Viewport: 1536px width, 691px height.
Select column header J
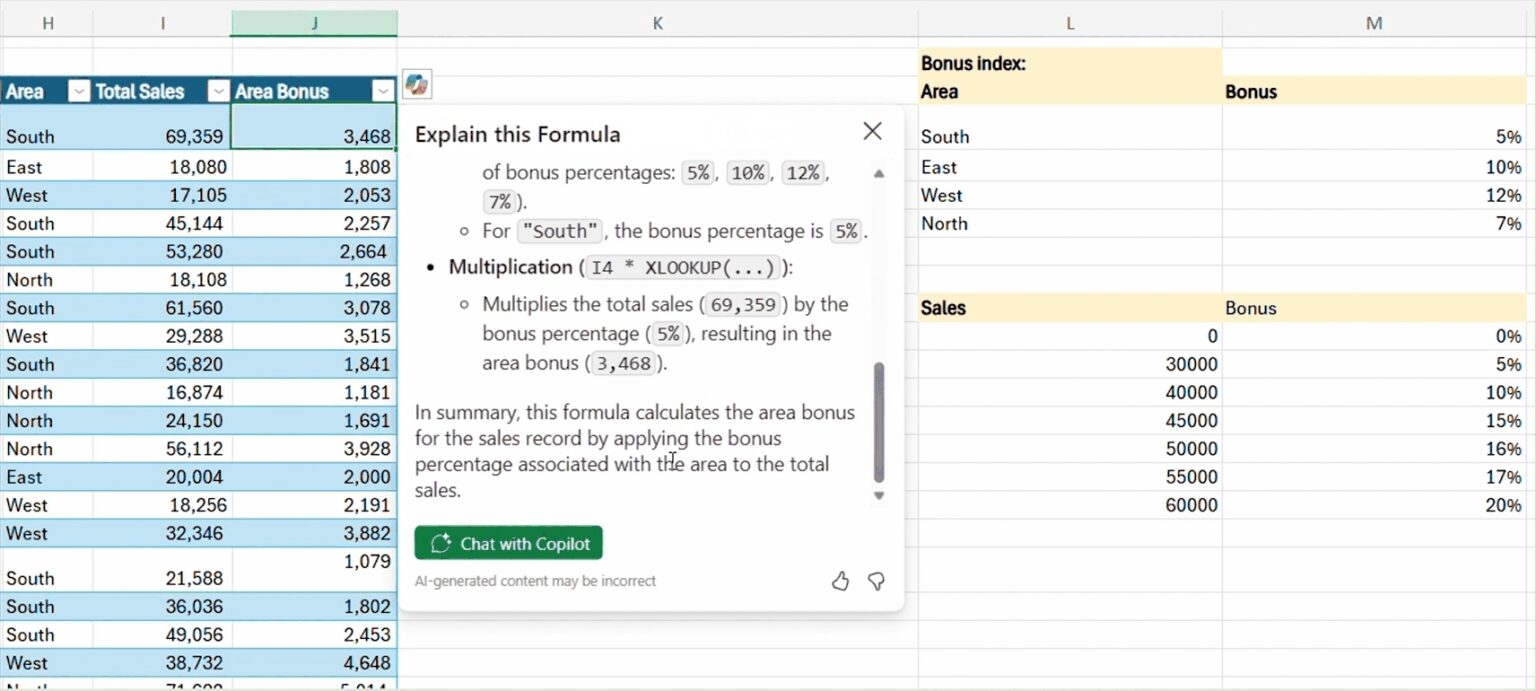(313, 22)
